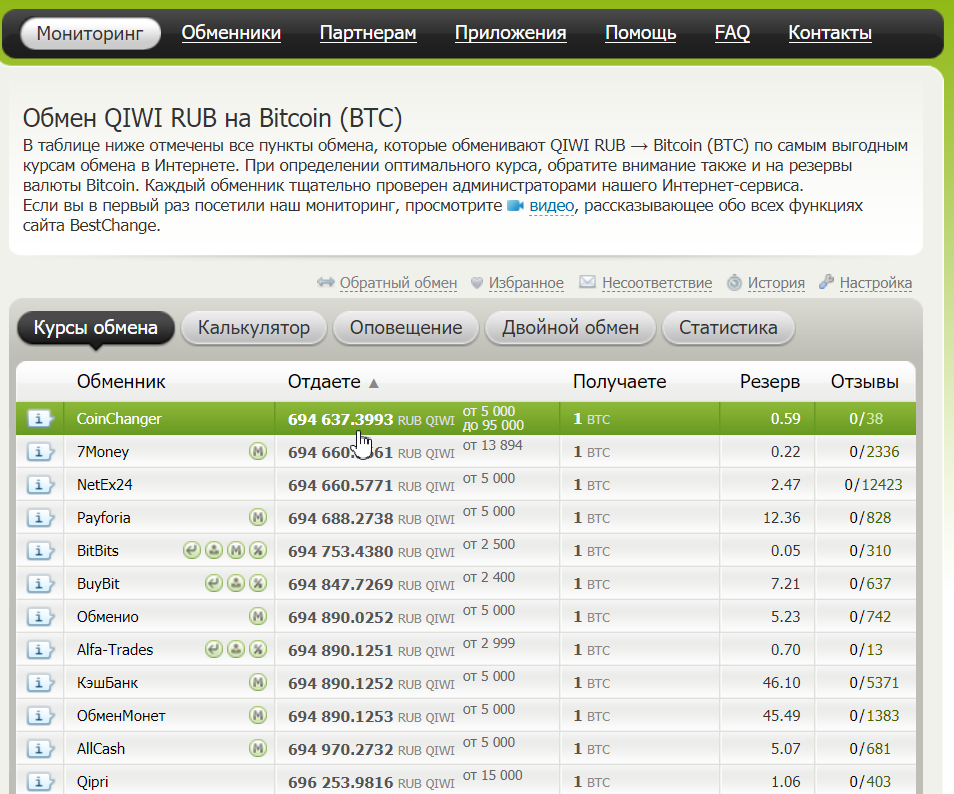Screen dimensions: 954x794
Task: Click the percent badge in the BitBits row
Action: (x=258, y=551)
